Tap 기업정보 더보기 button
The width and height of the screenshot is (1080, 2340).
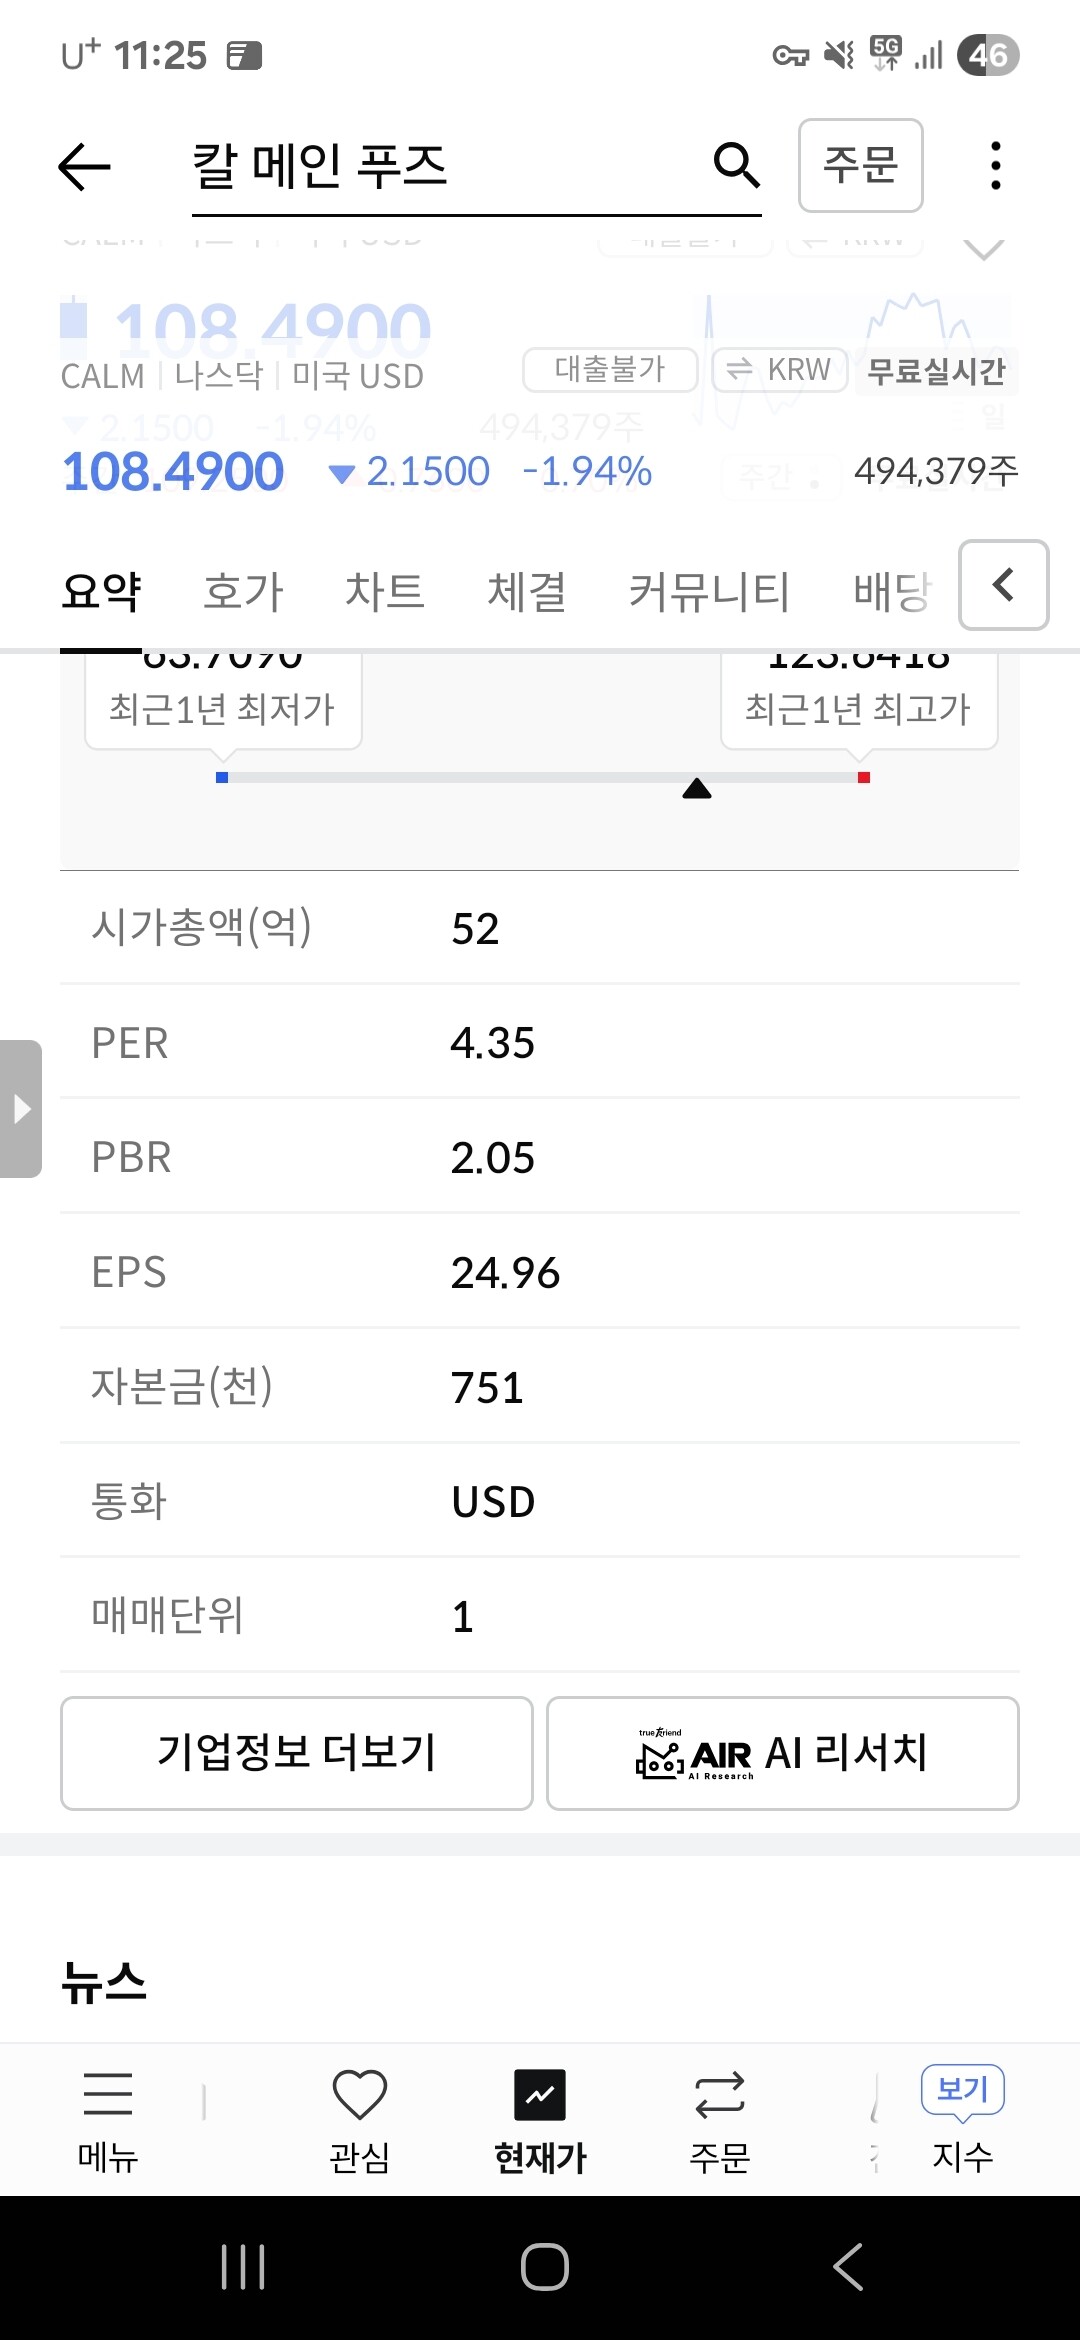(297, 1753)
